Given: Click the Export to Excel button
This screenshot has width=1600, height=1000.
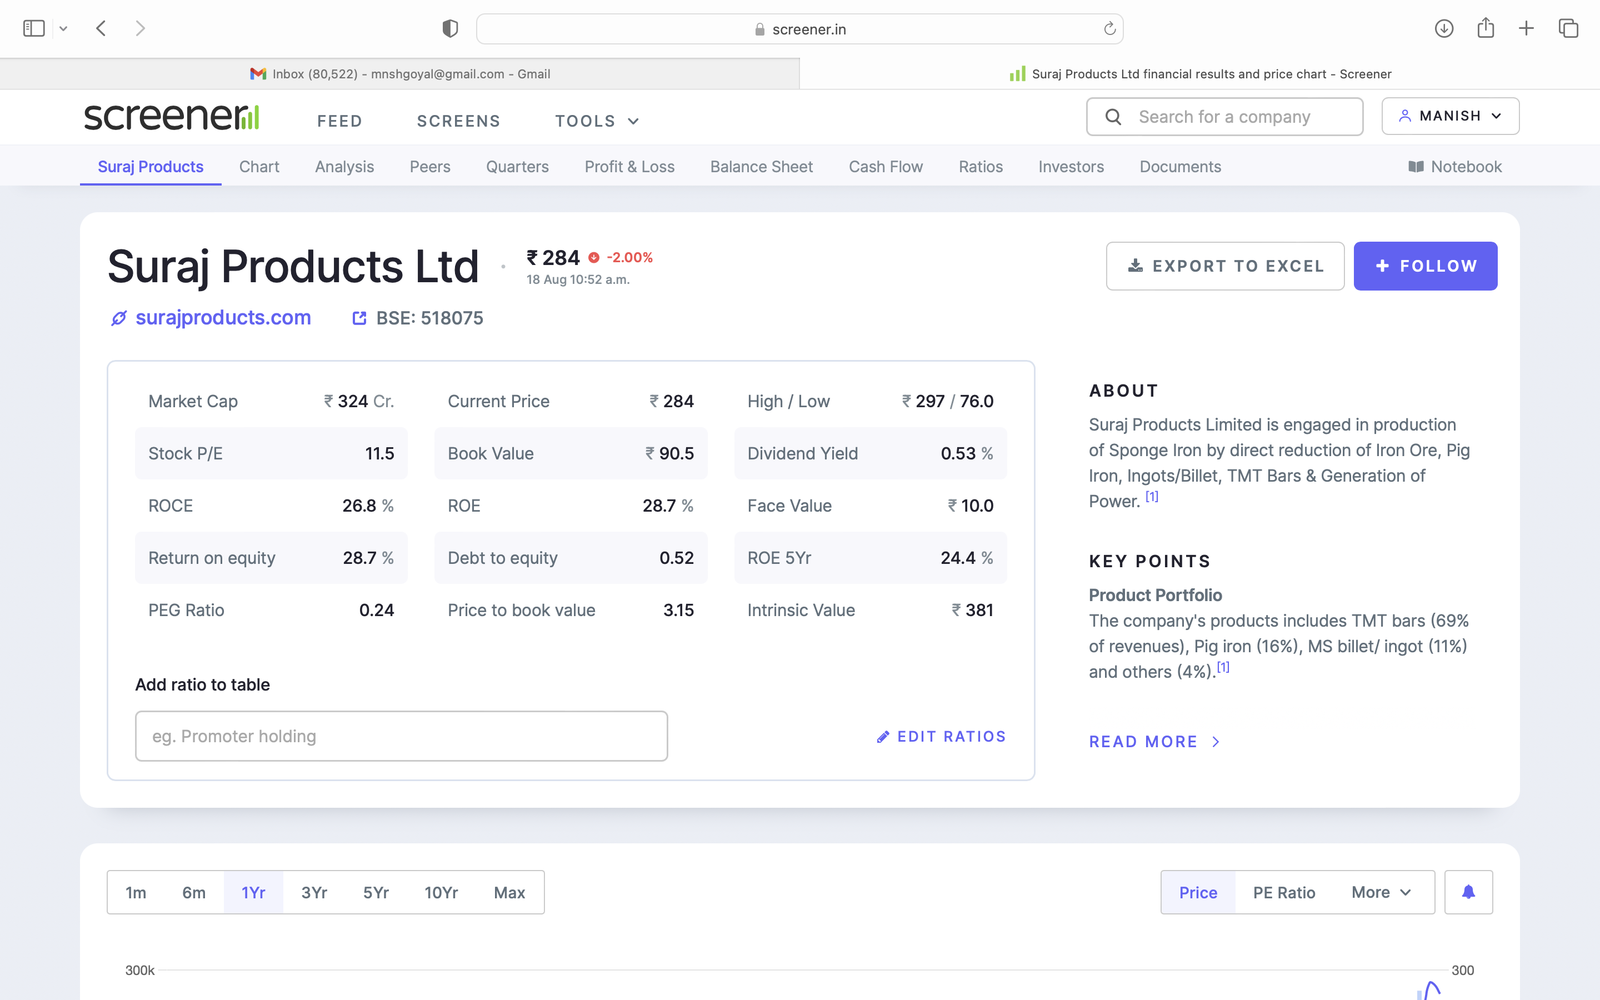Looking at the screenshot, I should coord(1225,266).
